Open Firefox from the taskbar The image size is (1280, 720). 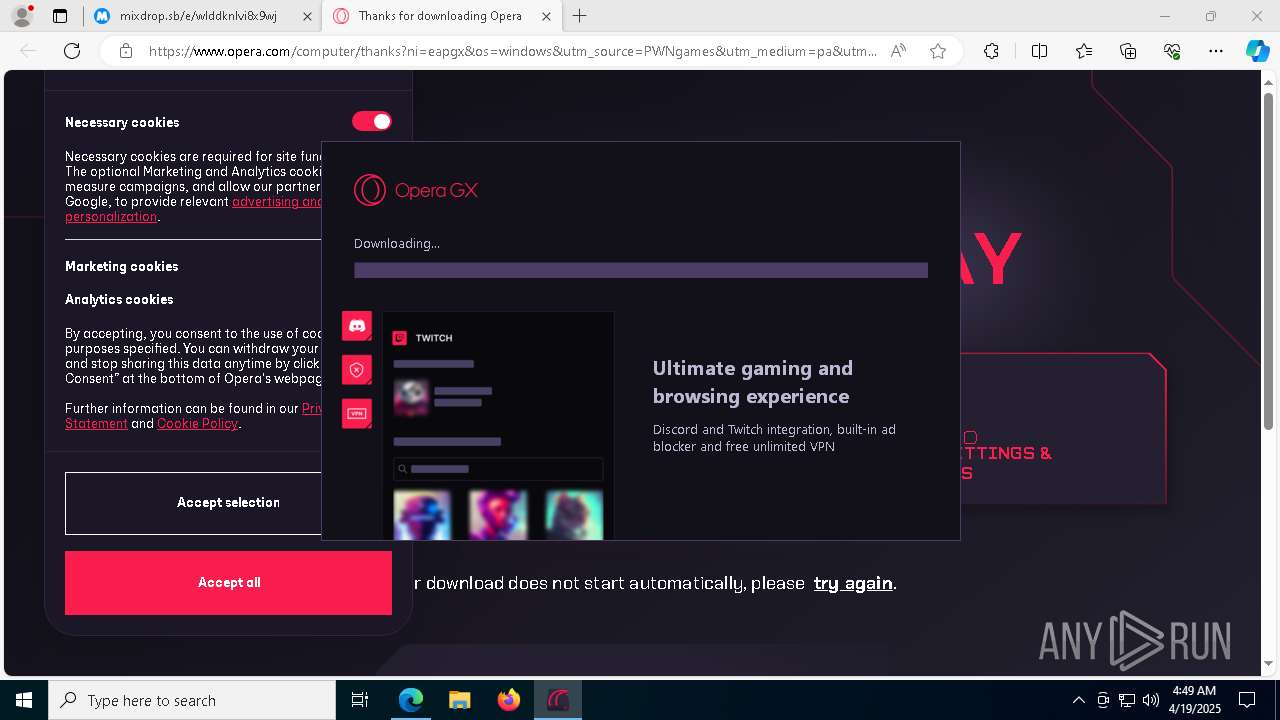pyautogui.click(x=509, y=700)
